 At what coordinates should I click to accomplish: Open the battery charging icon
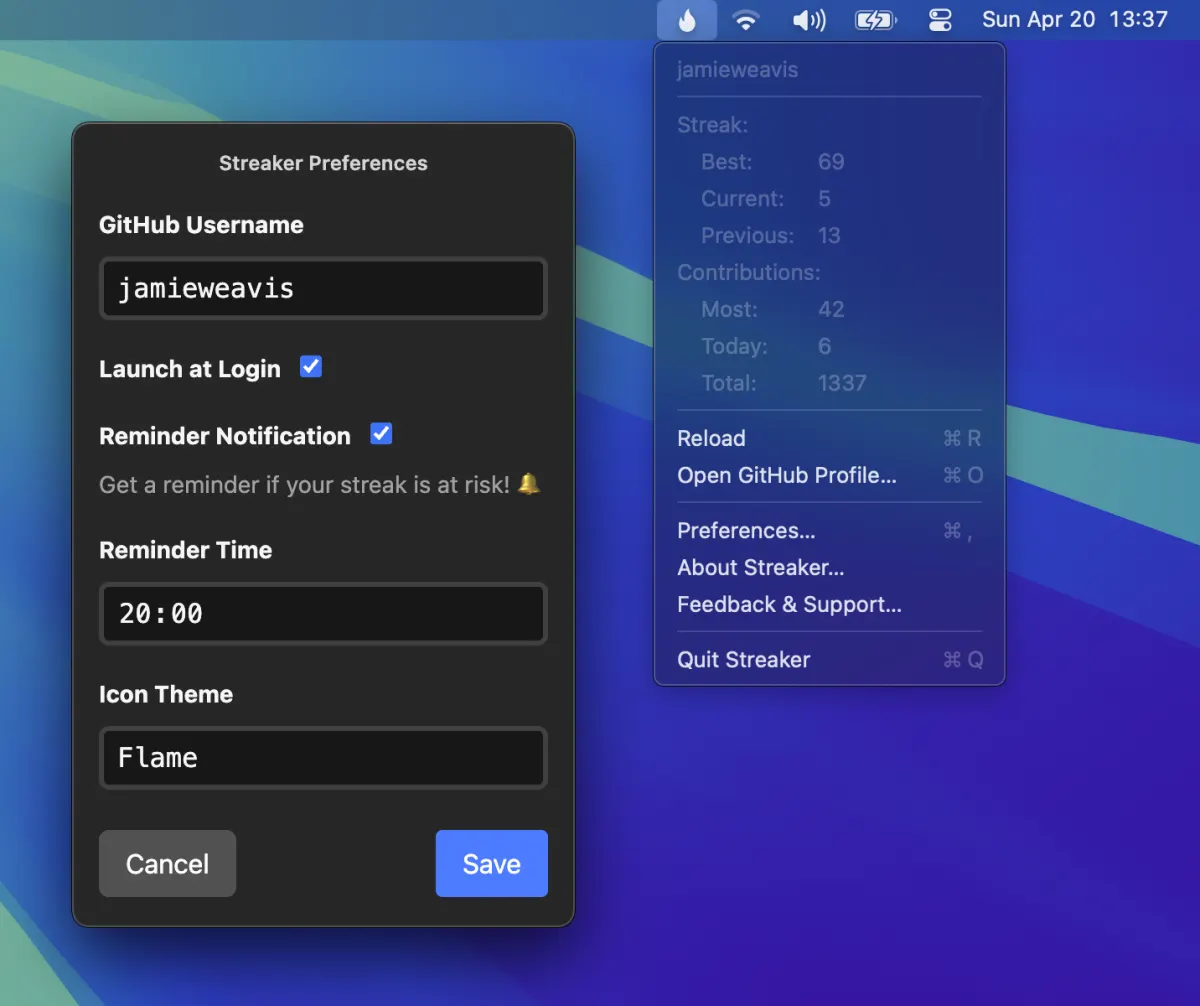[876, 19]
